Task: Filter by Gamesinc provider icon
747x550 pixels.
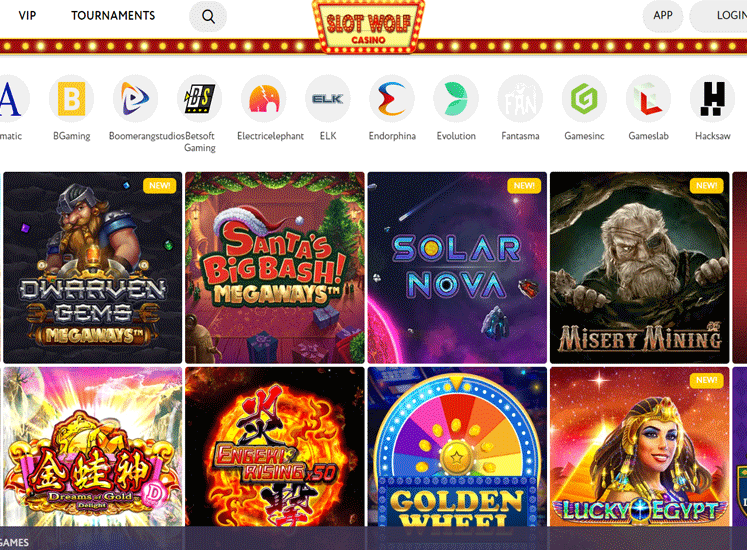Action: 584,99
